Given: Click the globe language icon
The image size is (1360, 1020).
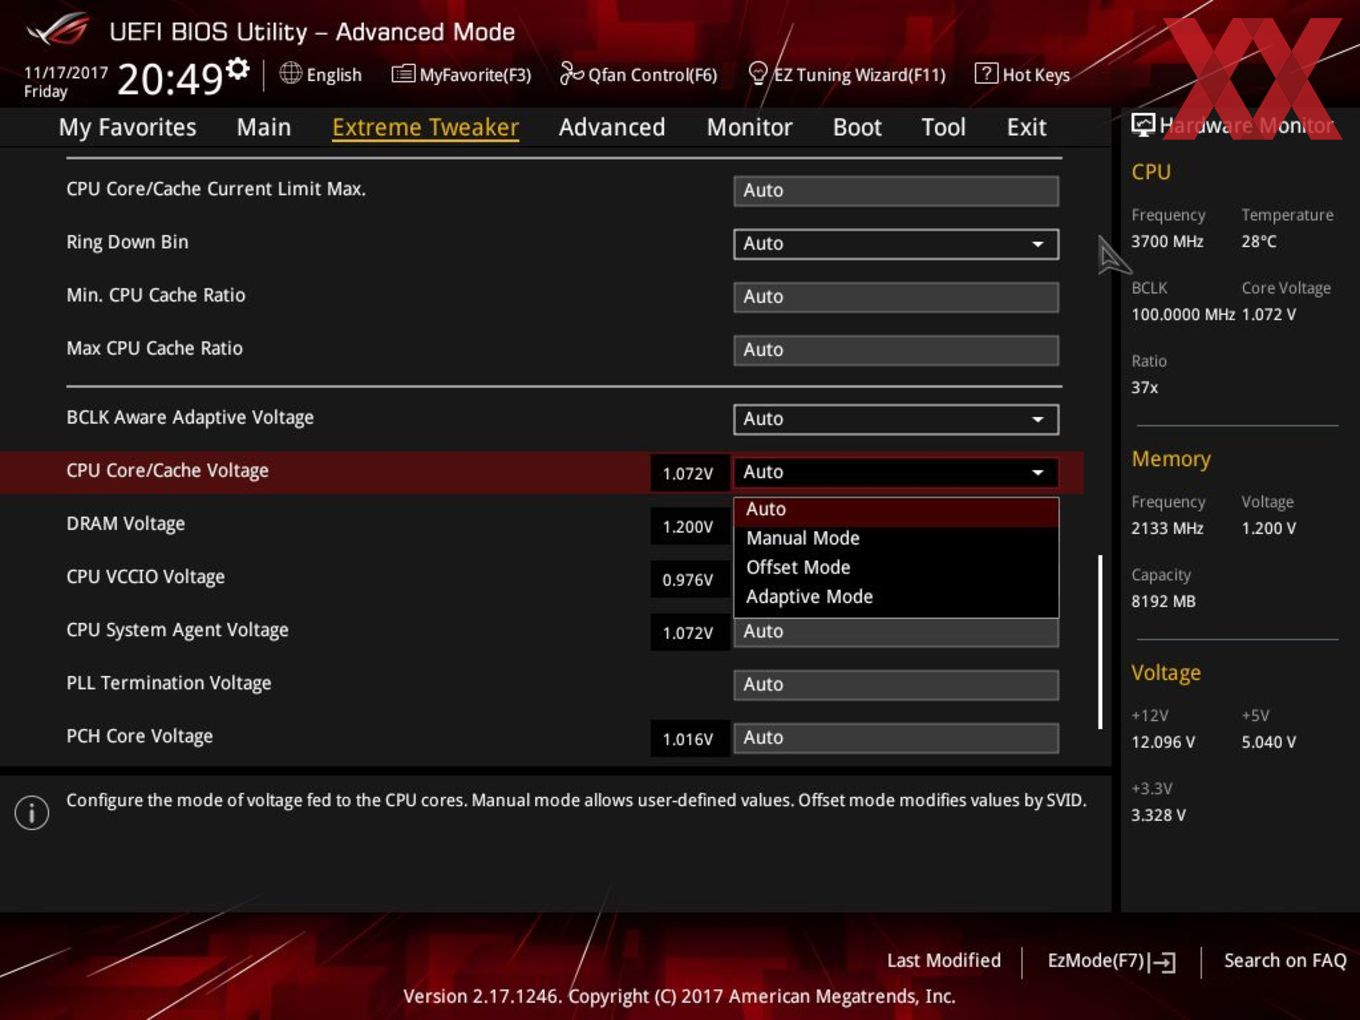Looking at the screenshot, I should tap(290, 73).
